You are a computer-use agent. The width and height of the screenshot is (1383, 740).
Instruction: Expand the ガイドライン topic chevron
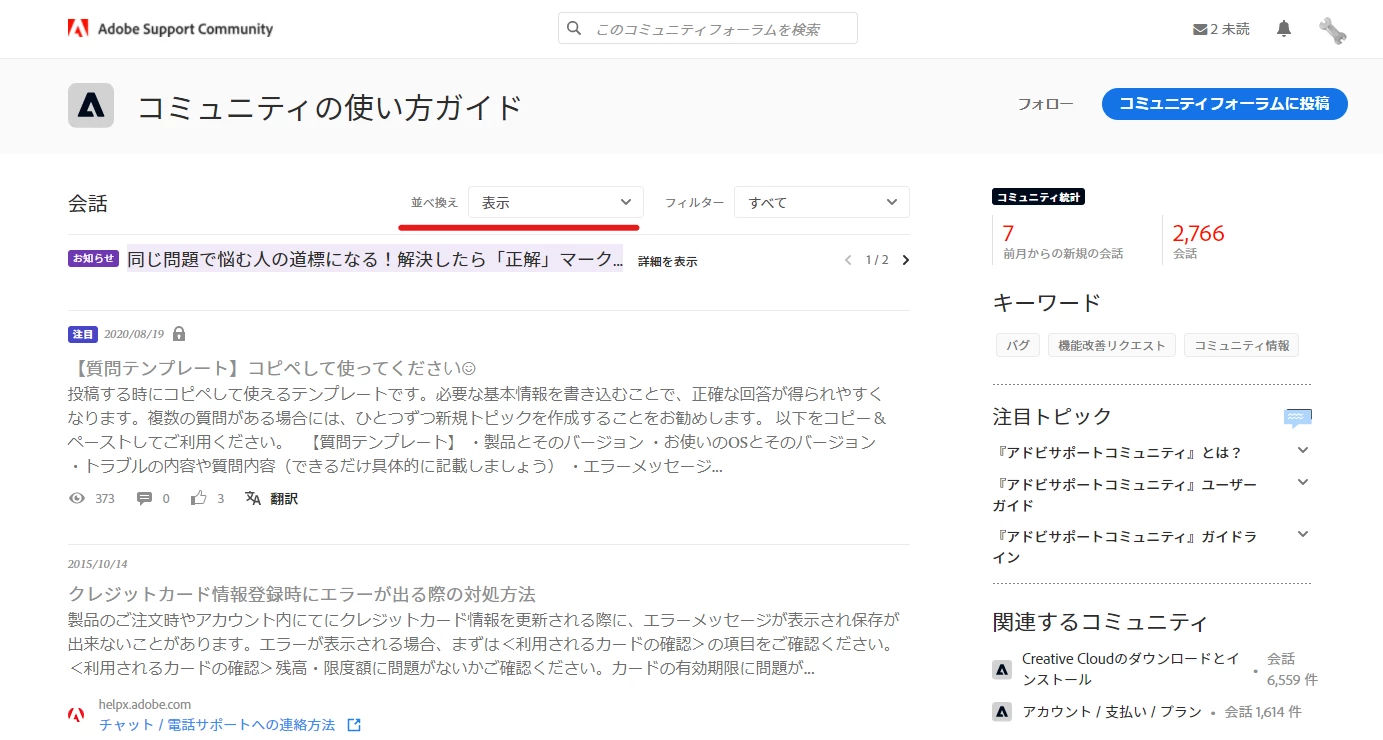(x=1302, y=535)
